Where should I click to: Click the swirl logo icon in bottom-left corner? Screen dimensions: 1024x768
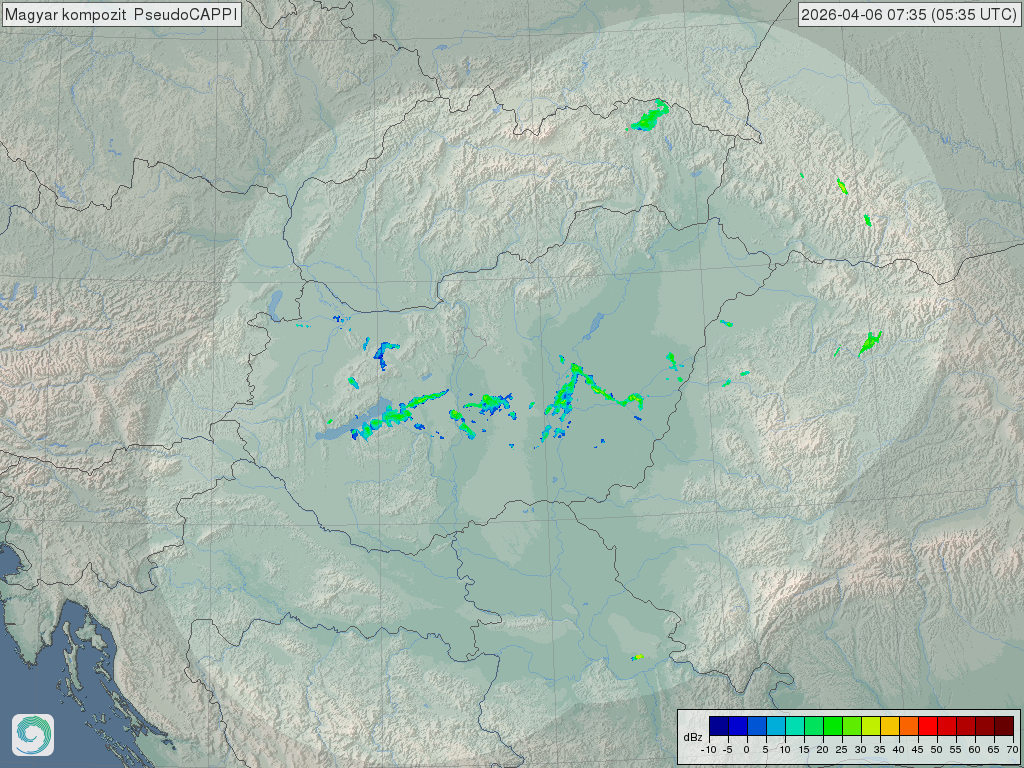point(33,735)
